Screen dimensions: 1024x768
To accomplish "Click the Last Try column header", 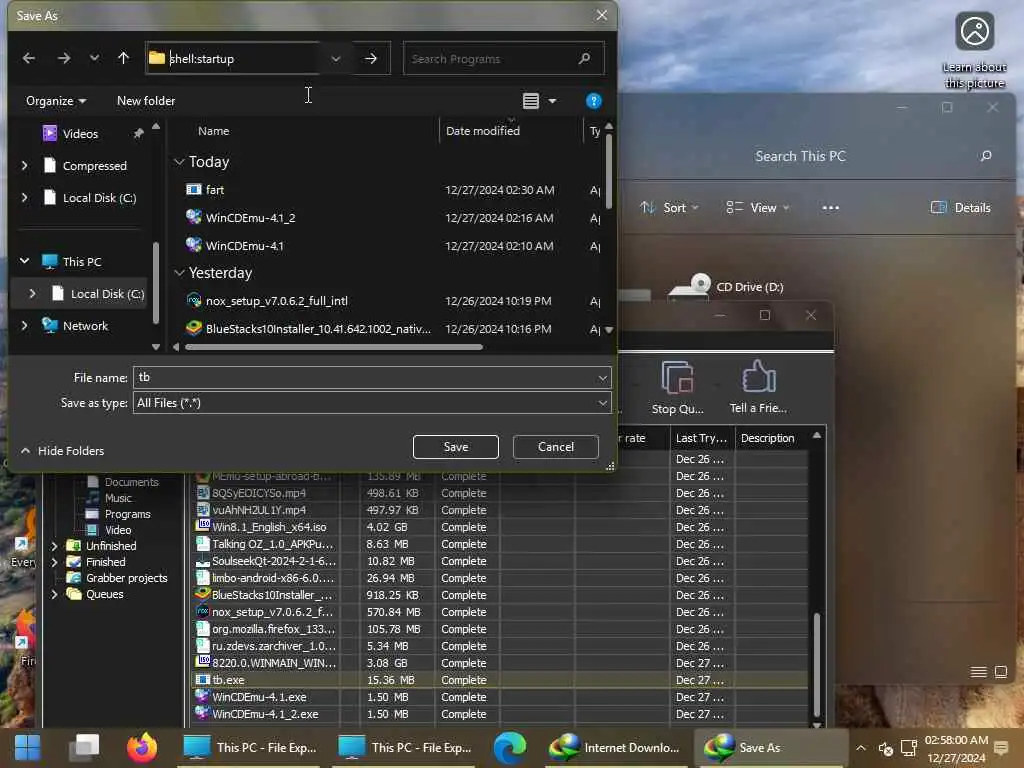I will [701, 438].
